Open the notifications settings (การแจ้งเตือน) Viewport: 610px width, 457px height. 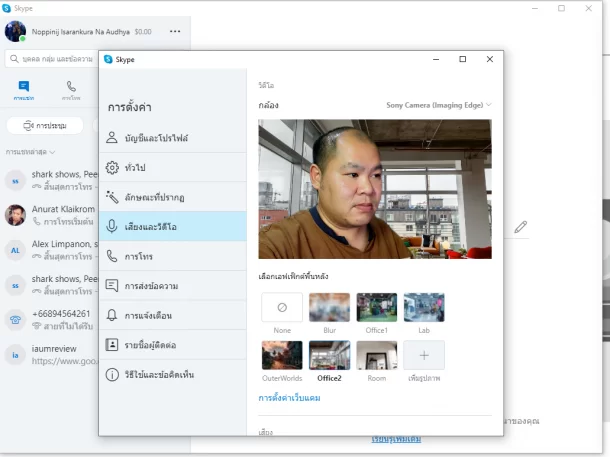pyautogui.click(x=173, y=315)
